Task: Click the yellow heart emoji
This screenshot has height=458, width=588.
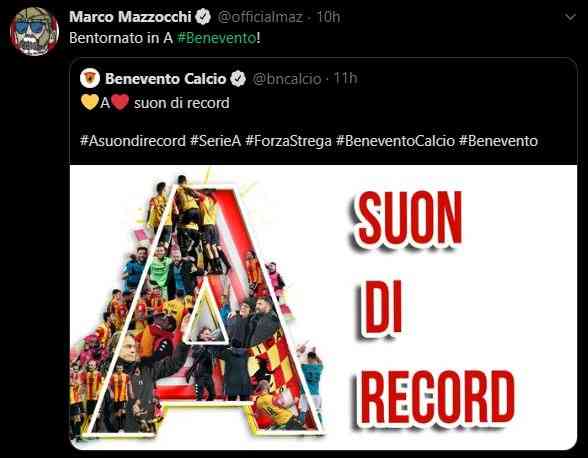Action: point(90,102)
